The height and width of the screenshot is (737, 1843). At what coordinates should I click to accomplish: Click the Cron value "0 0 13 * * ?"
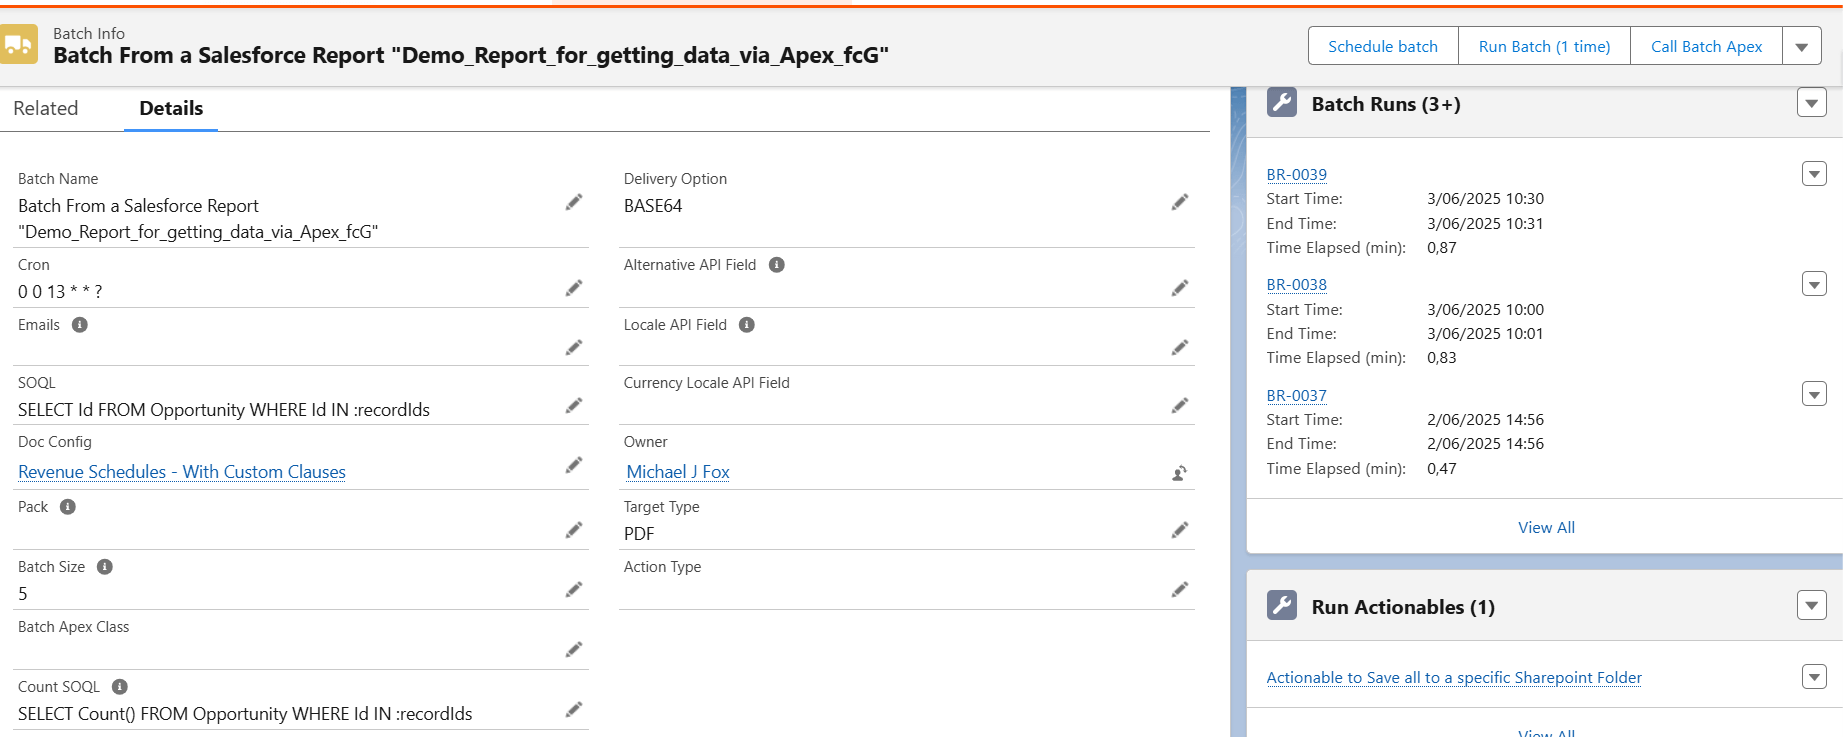click(60, 292)
